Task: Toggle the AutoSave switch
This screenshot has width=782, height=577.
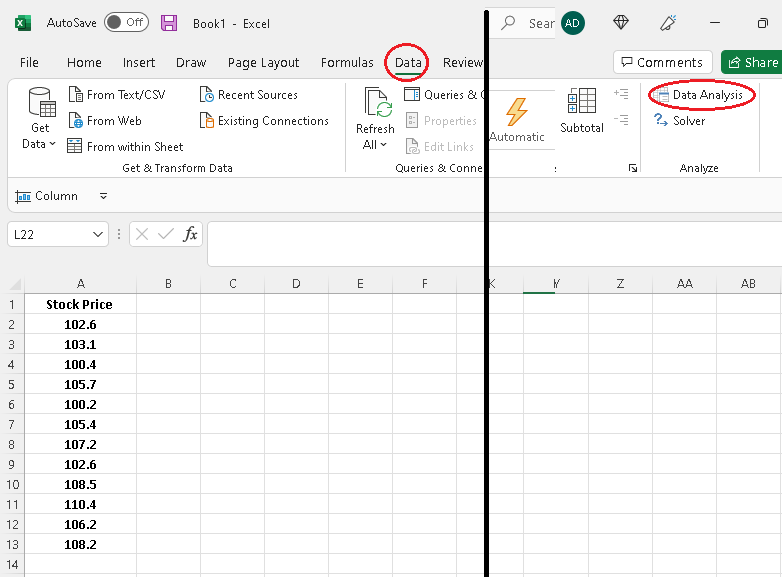Action: [126, 22]
